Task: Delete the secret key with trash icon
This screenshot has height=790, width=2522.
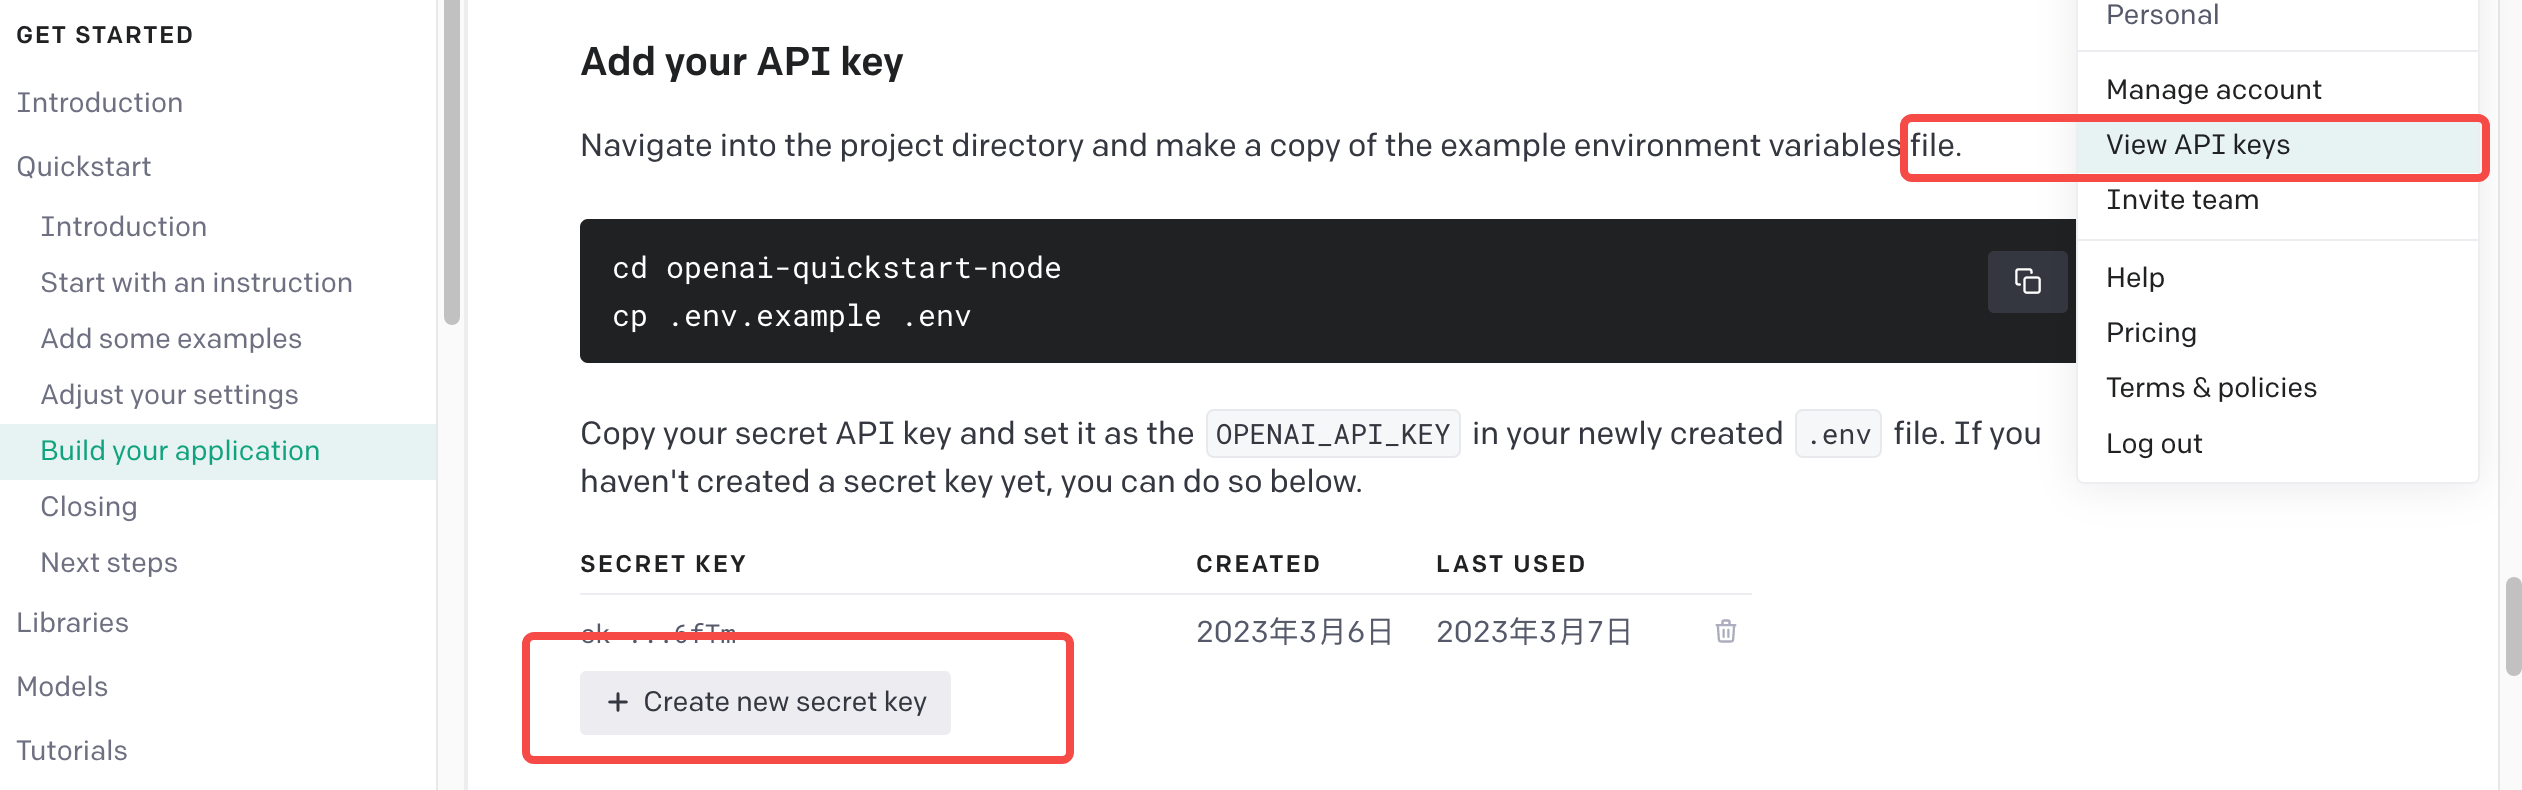Action: [x=1725, y=631]
